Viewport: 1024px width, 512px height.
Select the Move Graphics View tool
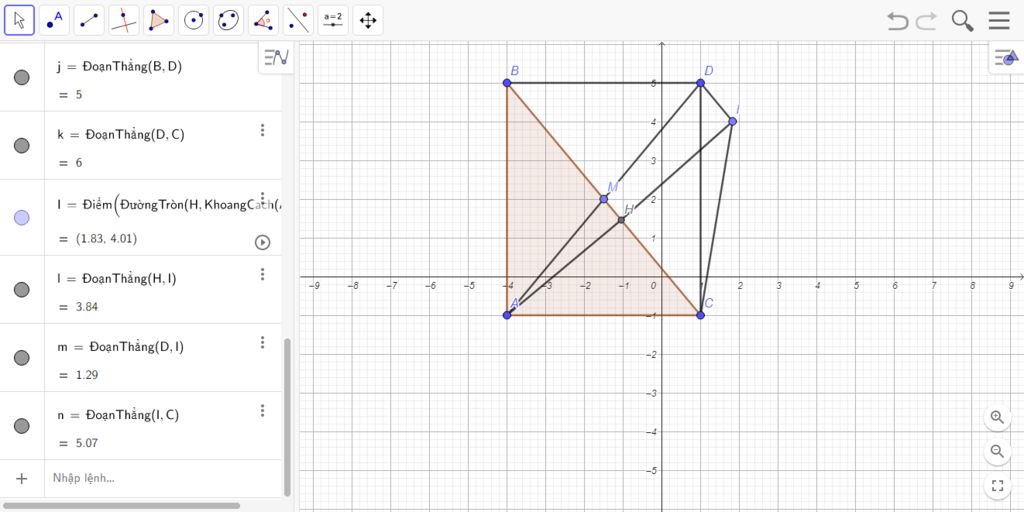pos(368,20)
